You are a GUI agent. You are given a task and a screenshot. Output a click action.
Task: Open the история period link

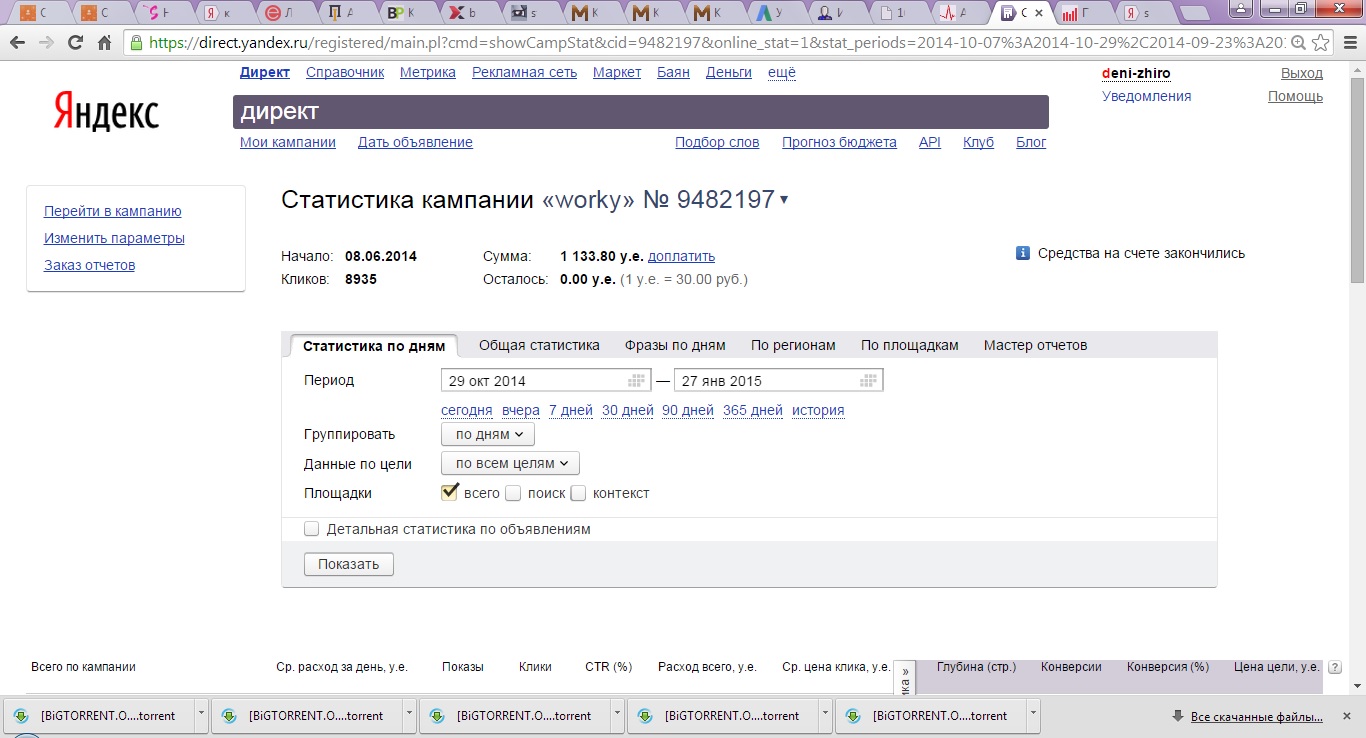click(x=818, y=410)
